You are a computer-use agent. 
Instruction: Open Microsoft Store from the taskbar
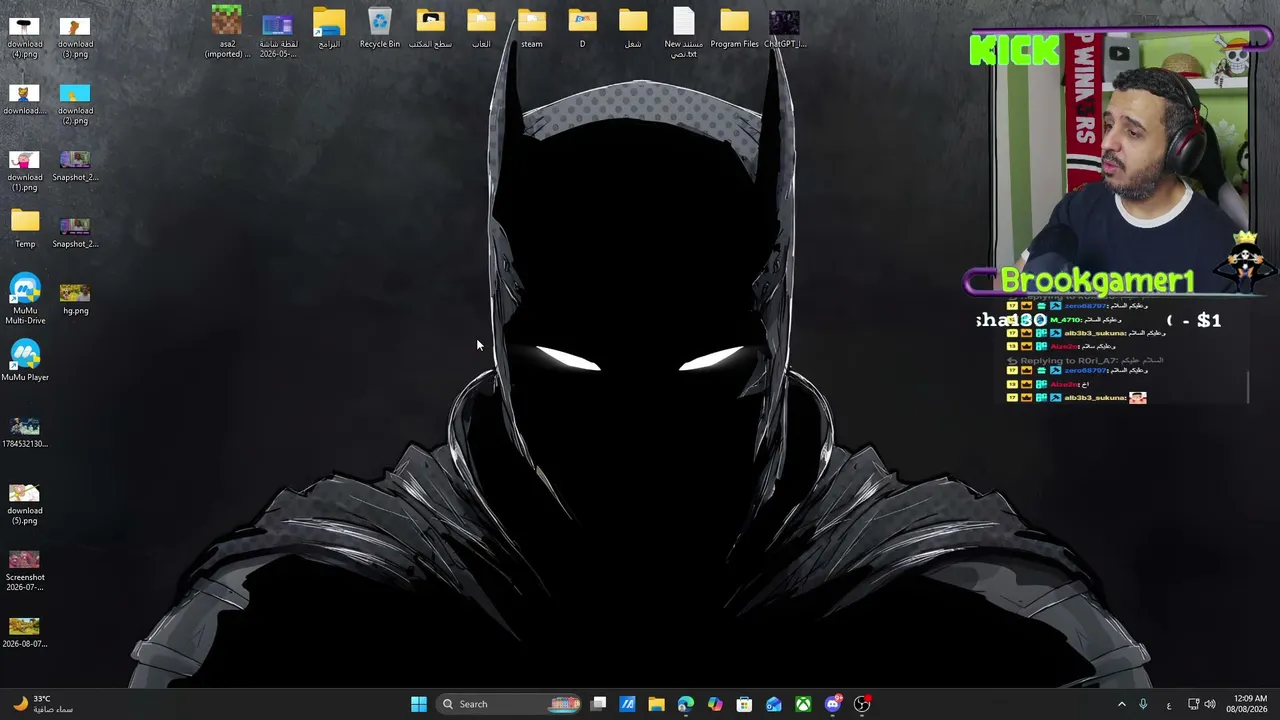744,704
